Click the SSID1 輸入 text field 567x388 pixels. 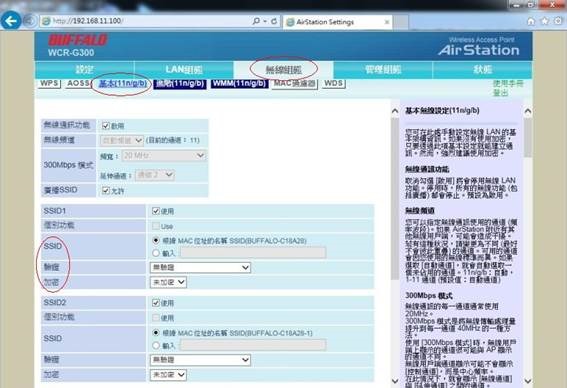[253, 253]
